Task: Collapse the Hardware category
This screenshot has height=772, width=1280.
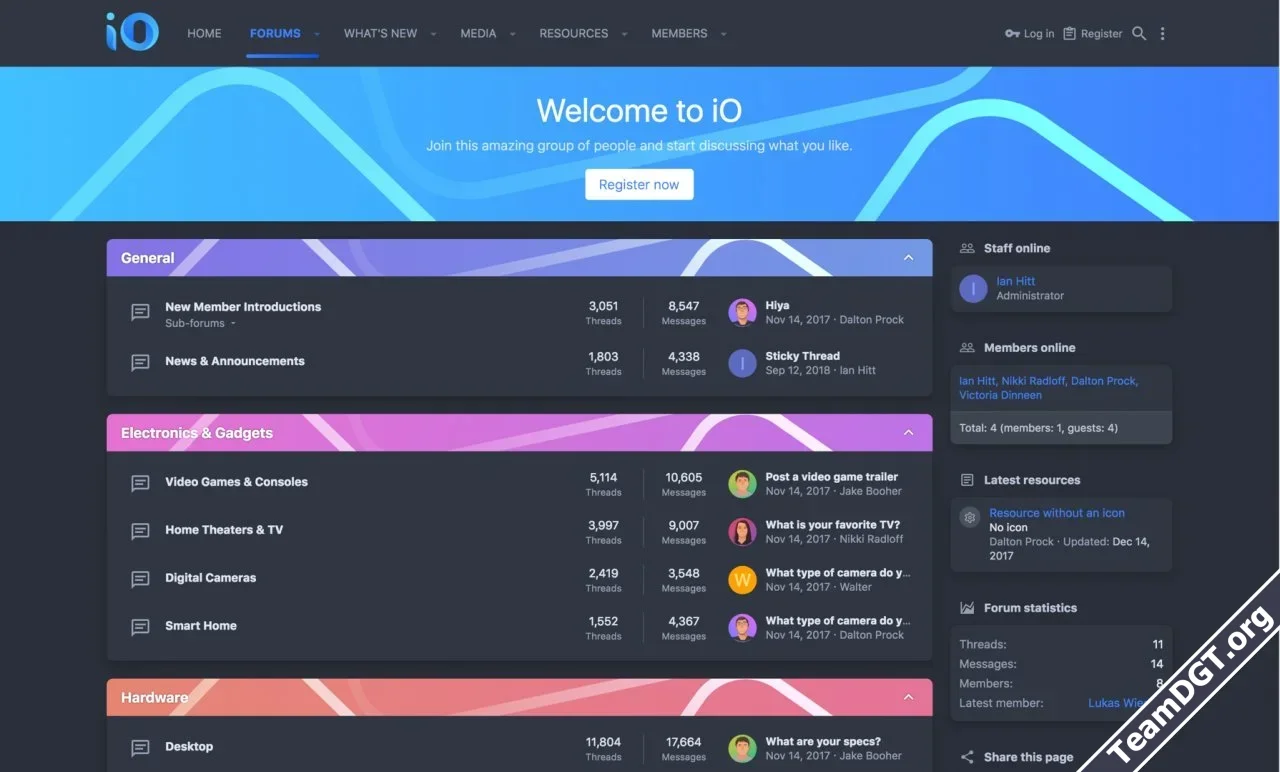Action: 908,697
